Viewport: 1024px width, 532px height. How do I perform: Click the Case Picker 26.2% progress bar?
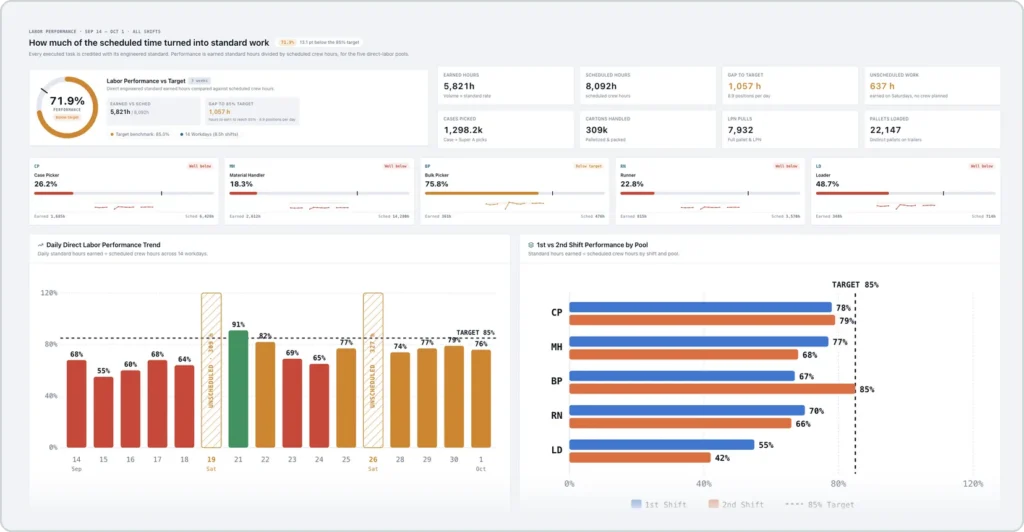coord(123,193)
